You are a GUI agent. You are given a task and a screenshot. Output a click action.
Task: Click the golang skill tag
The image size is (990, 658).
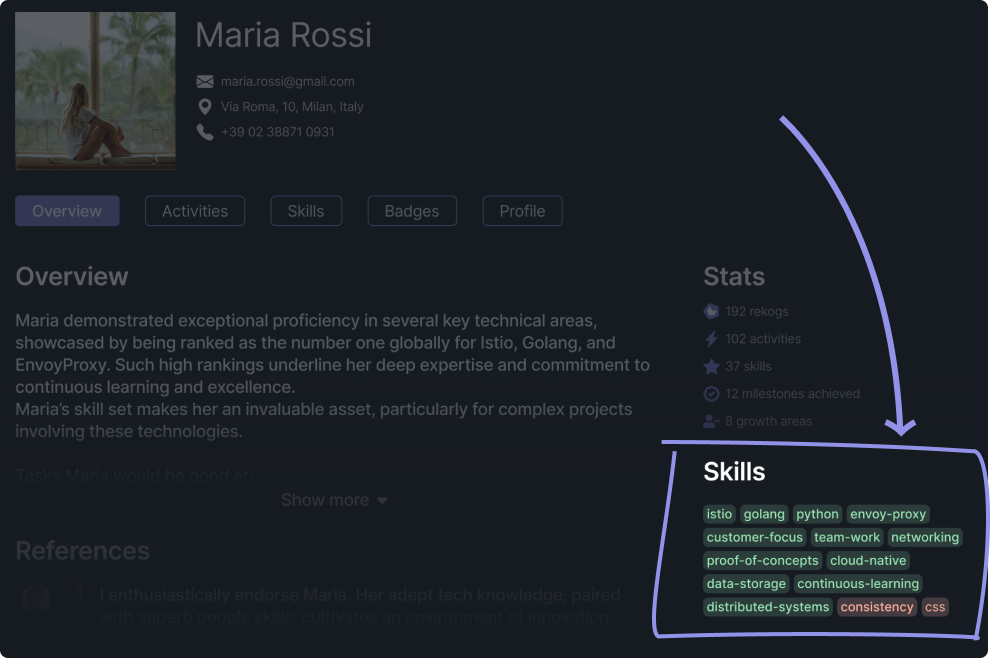764,514
